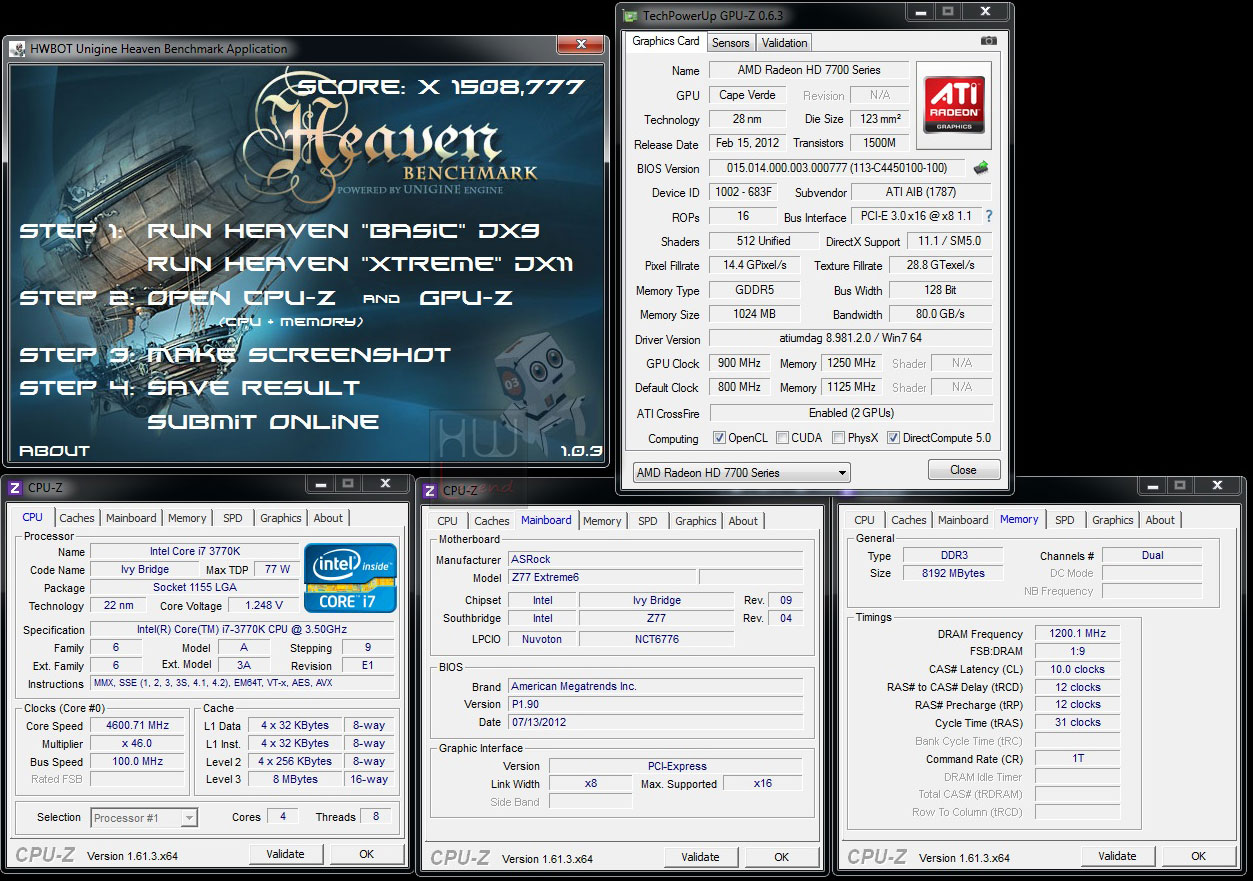Toggle the OpenCL checkbox
Image resolution: width=1253 pixels, height=881 pixels.
[x=719, y=438]
